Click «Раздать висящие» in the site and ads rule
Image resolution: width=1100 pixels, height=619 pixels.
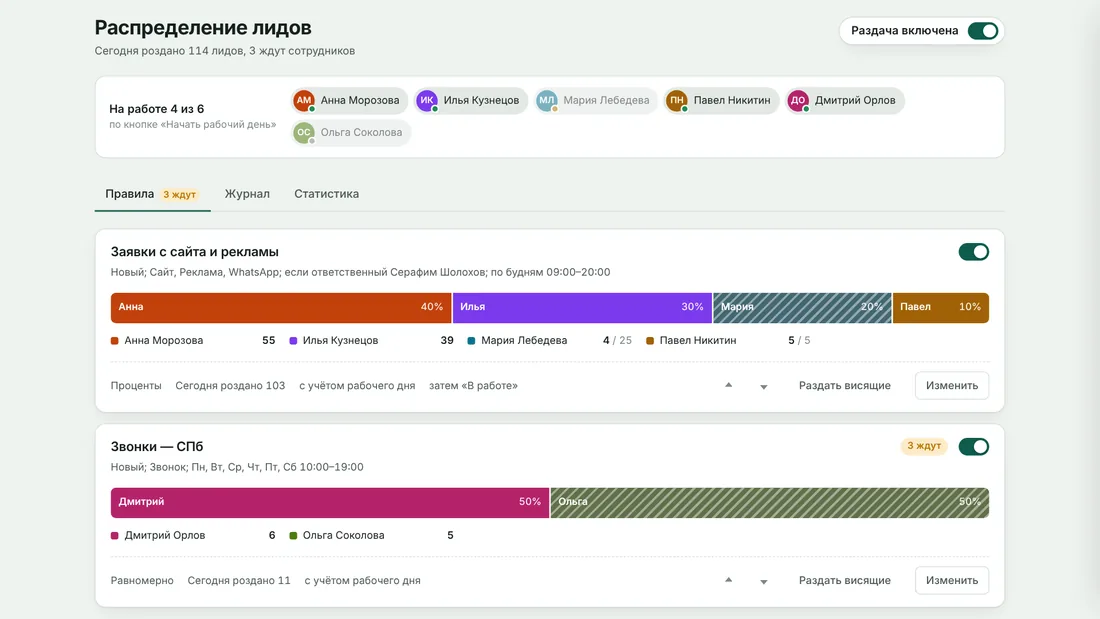tap(845, 385)
